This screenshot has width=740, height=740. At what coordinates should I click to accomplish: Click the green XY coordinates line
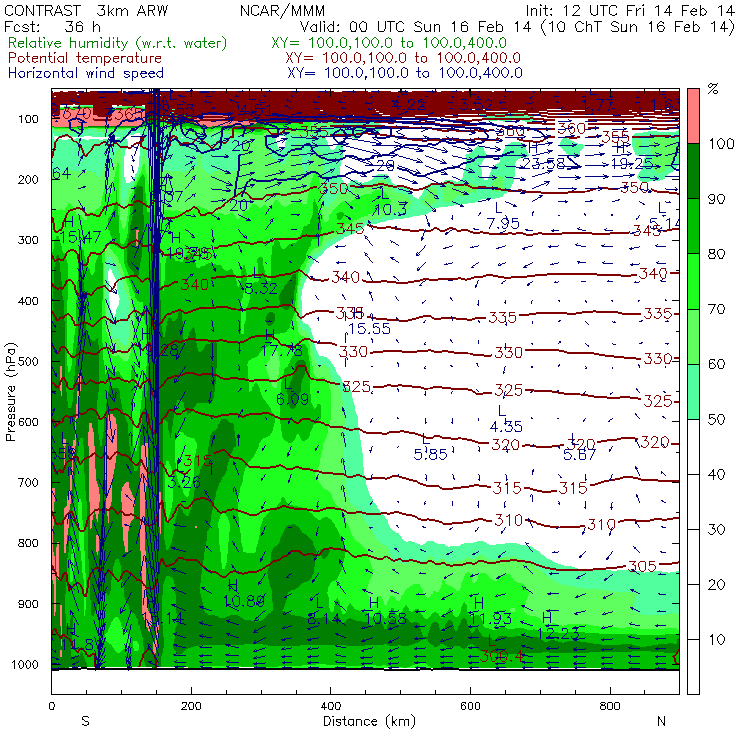tap(389, 43)
